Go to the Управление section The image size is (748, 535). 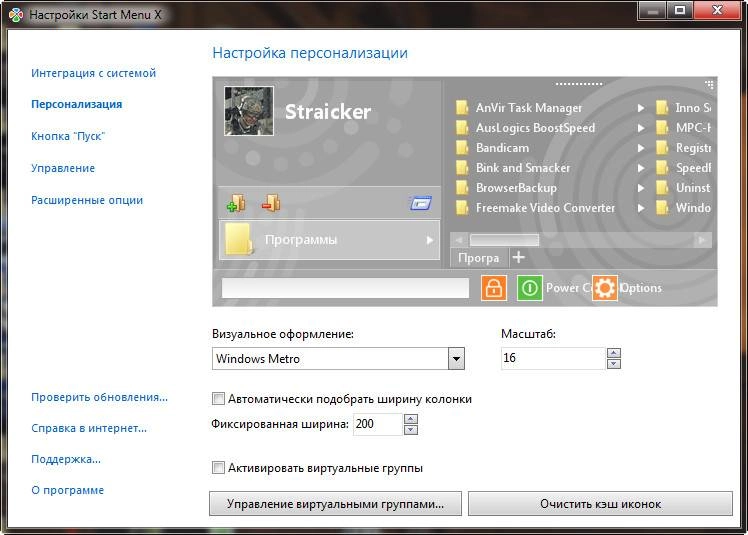click(x=63, y=168)
